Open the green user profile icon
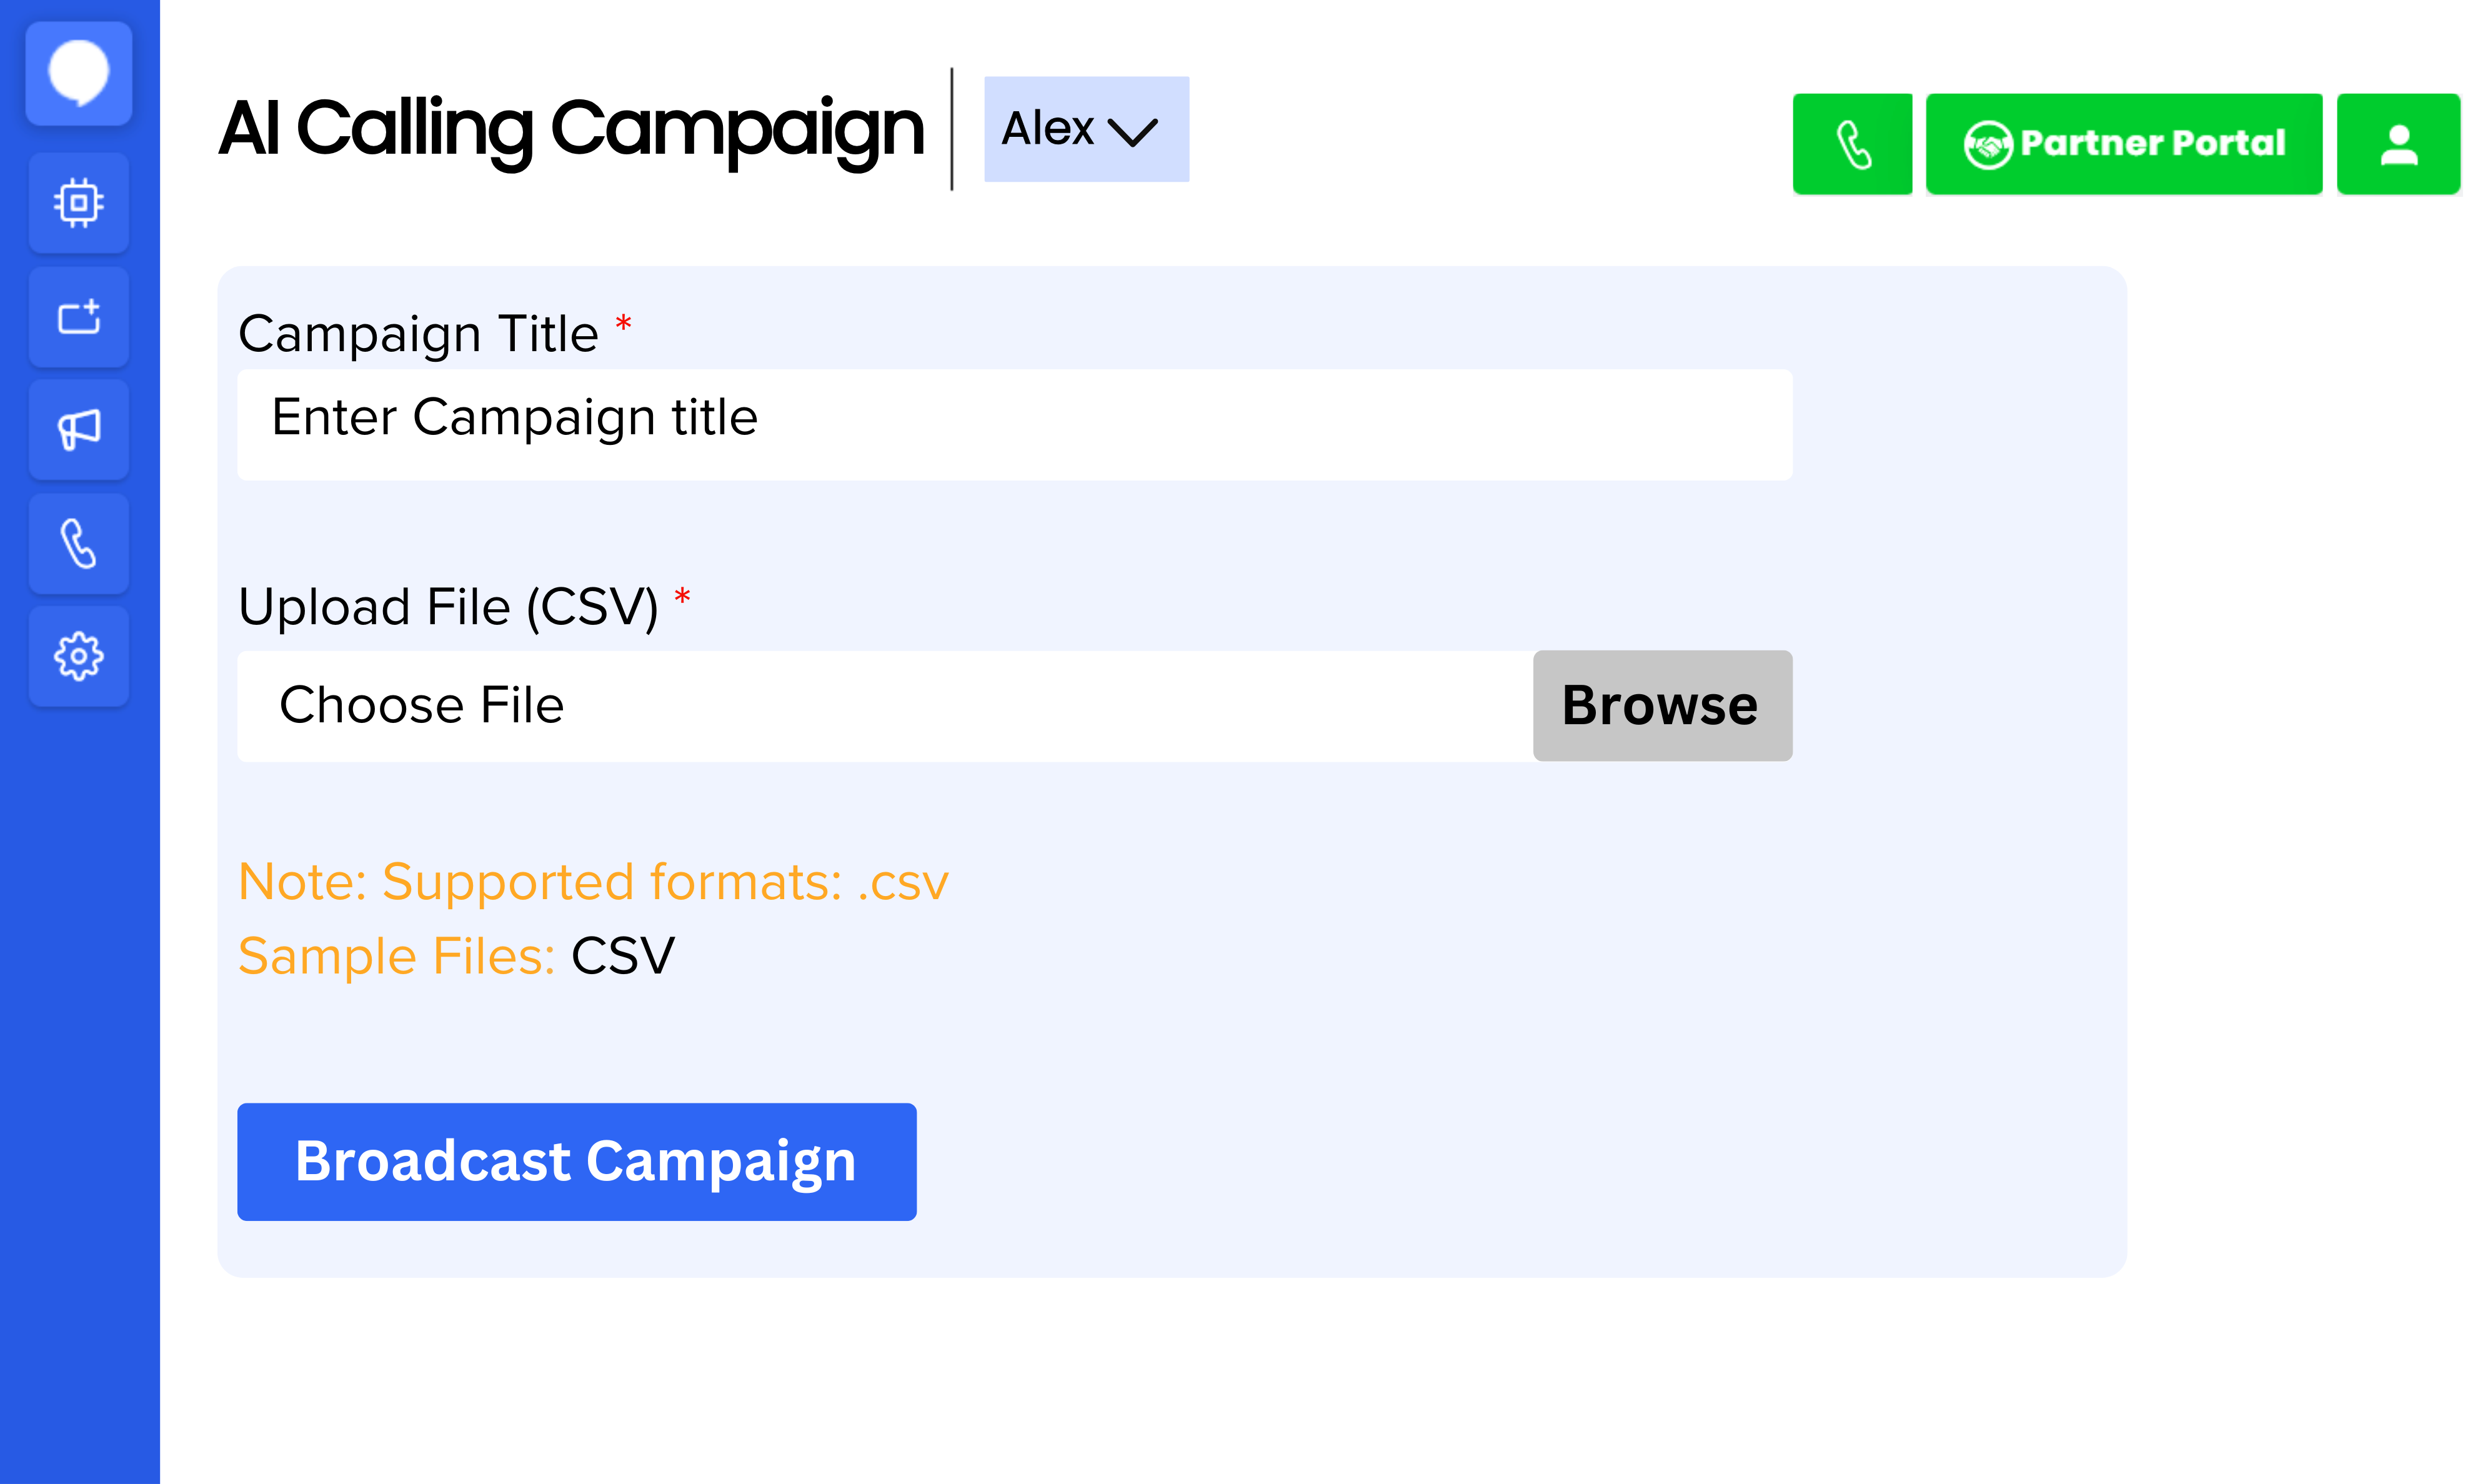2480x1484 pixels. [2397, 144]
